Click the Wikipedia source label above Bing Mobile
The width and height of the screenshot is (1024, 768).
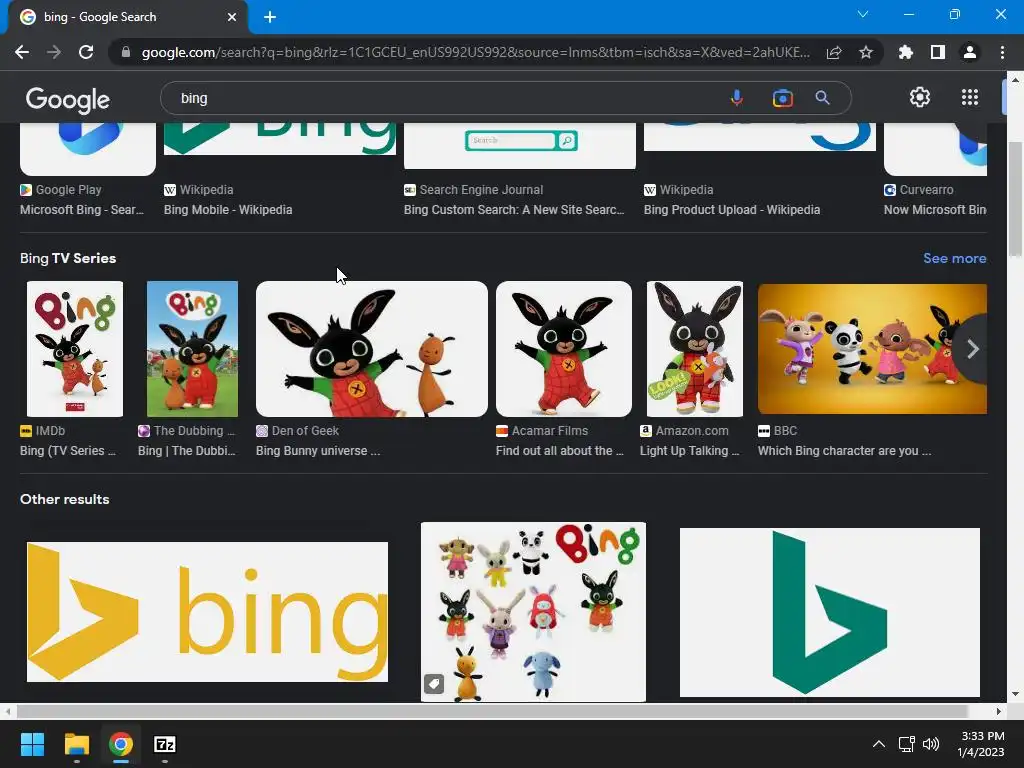click(x=206, y=189)
